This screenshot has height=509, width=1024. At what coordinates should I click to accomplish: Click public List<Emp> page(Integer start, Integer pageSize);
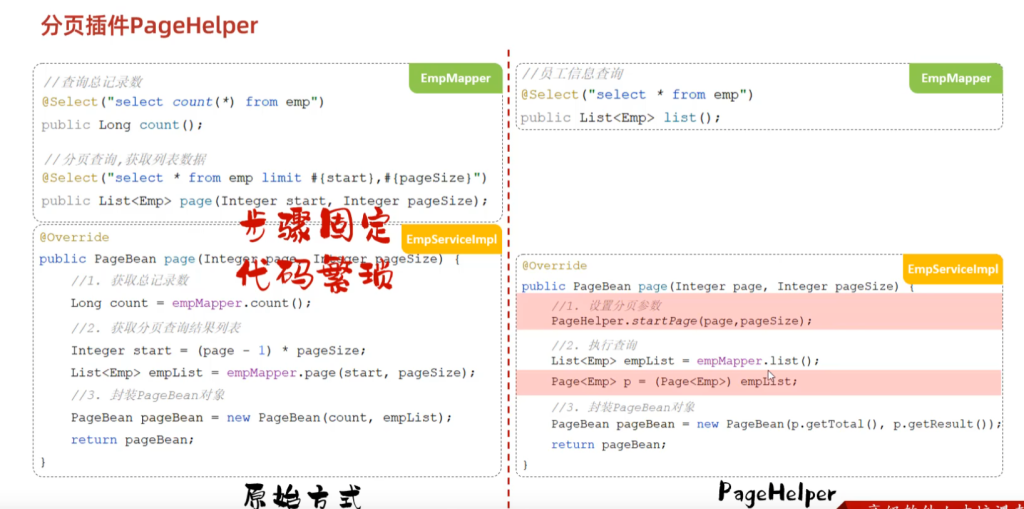click(x=264, y=201)
